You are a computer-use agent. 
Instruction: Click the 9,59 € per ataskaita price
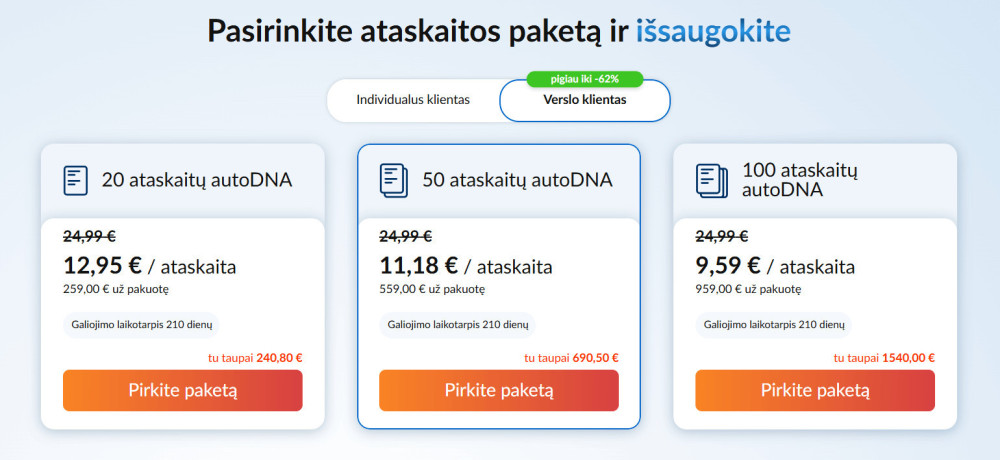pyautogui.click(x=775, y=266)
